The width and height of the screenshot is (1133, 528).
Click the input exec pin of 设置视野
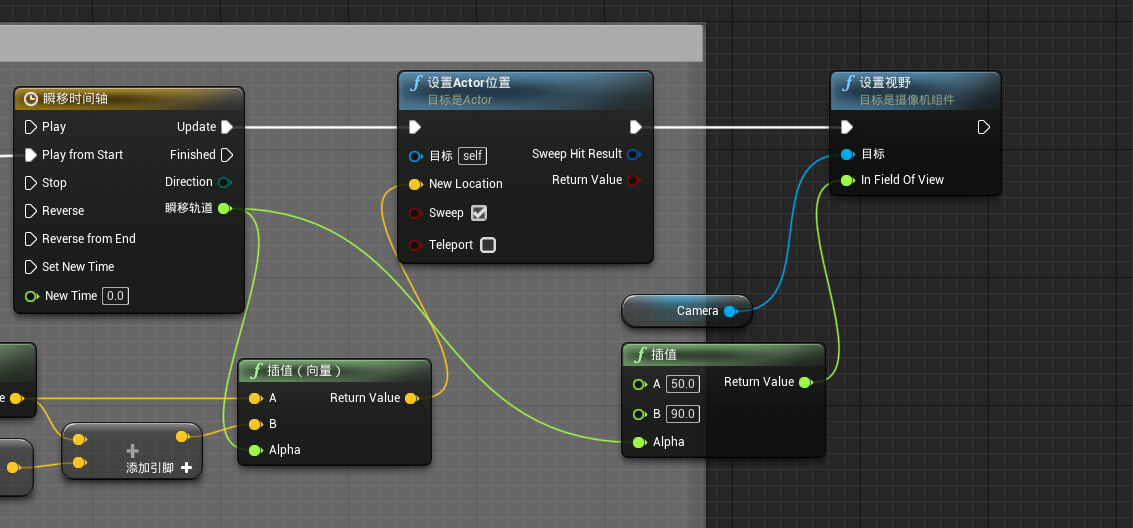[x=847, y=127]
